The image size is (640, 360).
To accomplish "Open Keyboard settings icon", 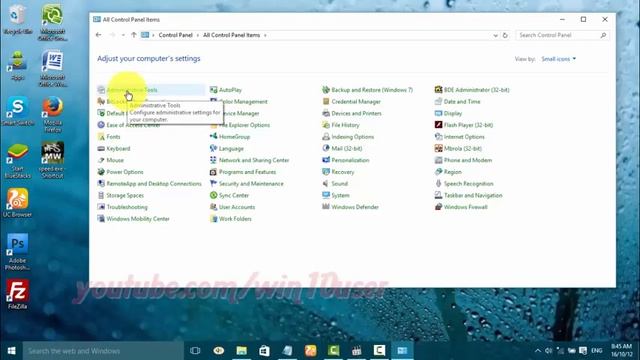I will click(x=101, y=149).
